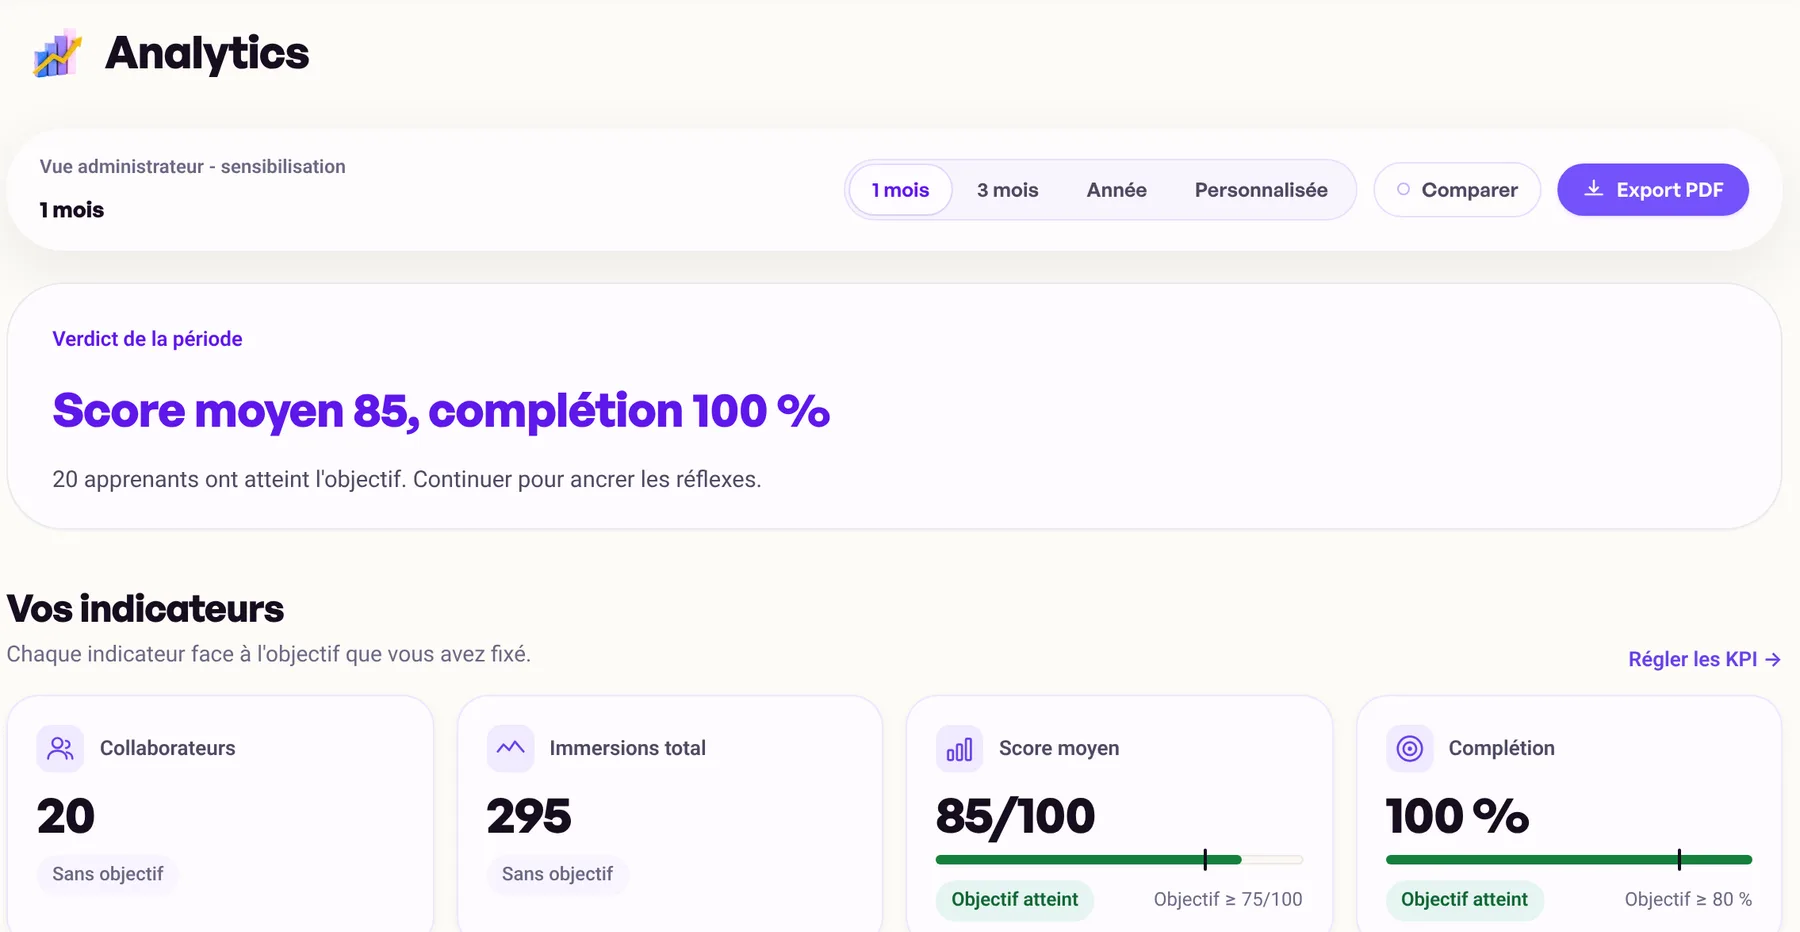Click the Objectif atteint badge under Complétion
1800x932 pixels.
[1464, 900]
